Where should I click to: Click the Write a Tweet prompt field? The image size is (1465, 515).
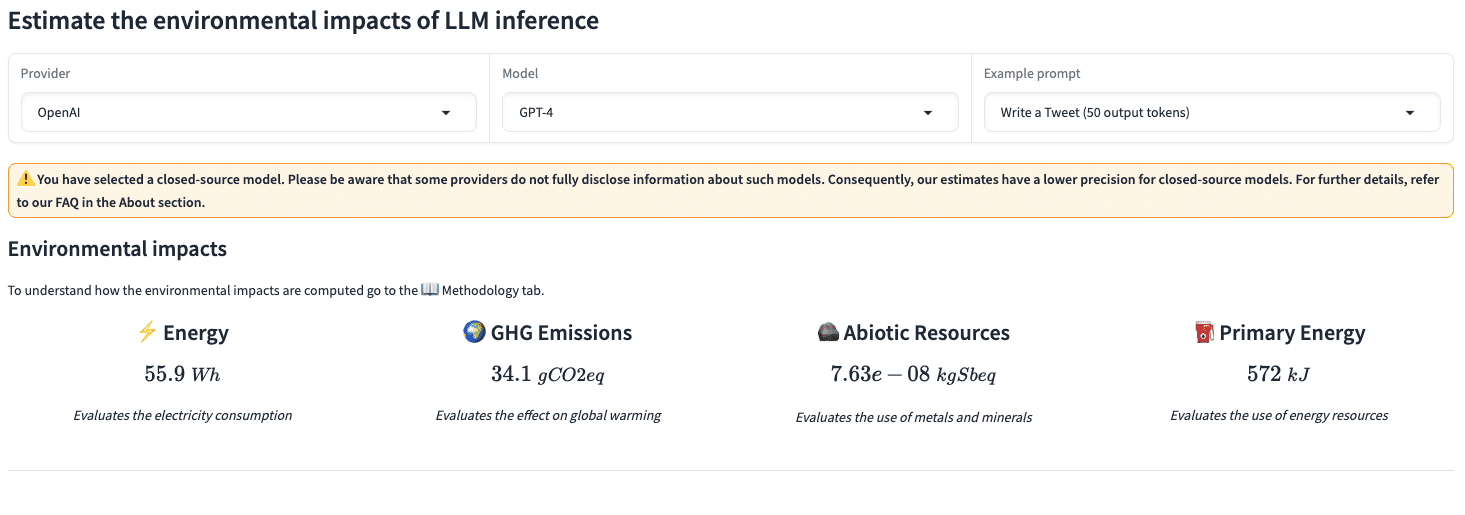coord(1212,112)
